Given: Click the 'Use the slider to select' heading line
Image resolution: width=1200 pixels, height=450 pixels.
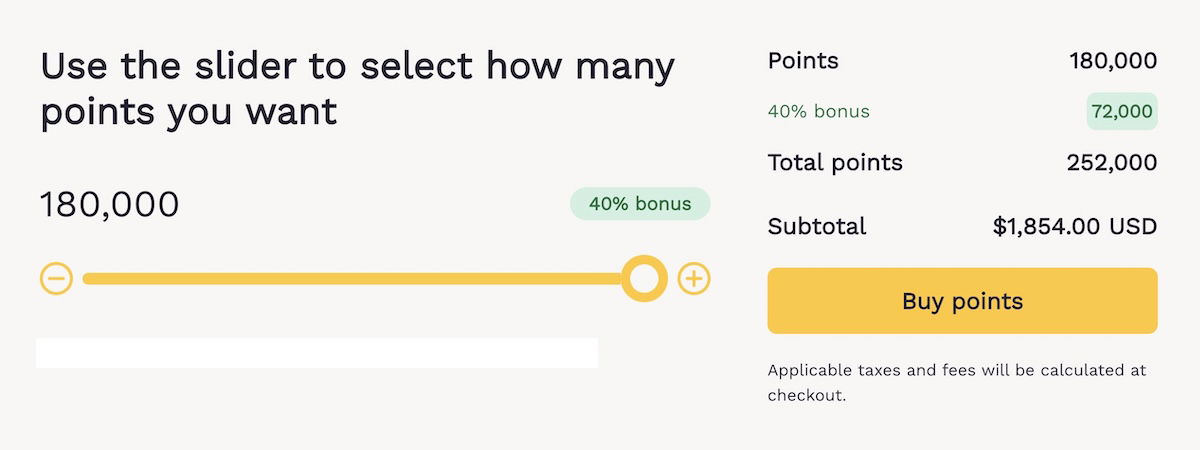Looking at the screenshot, I should (x=357, y=67).
